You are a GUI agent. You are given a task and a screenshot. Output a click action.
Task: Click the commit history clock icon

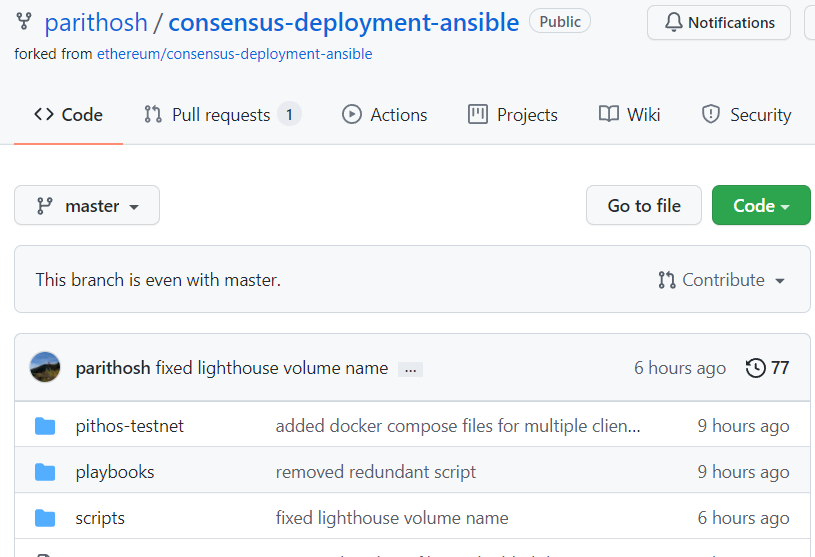pyautogui.click(x=756, y=368)
